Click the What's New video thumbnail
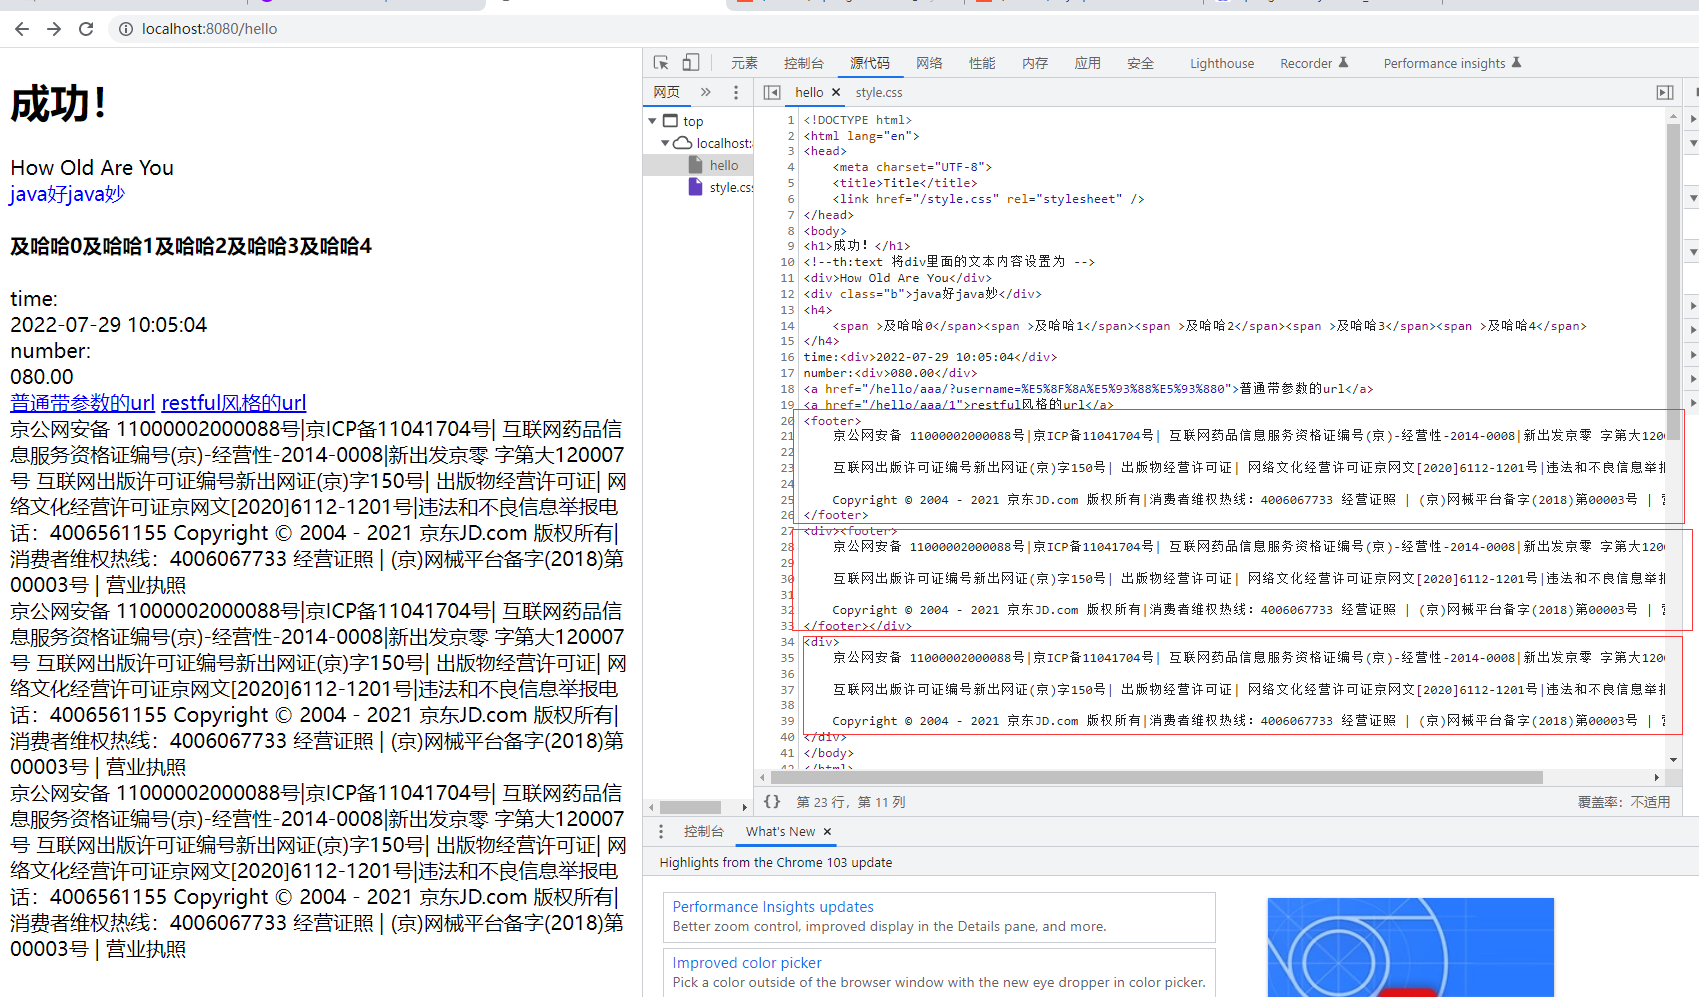 [x=1410, y=947]
